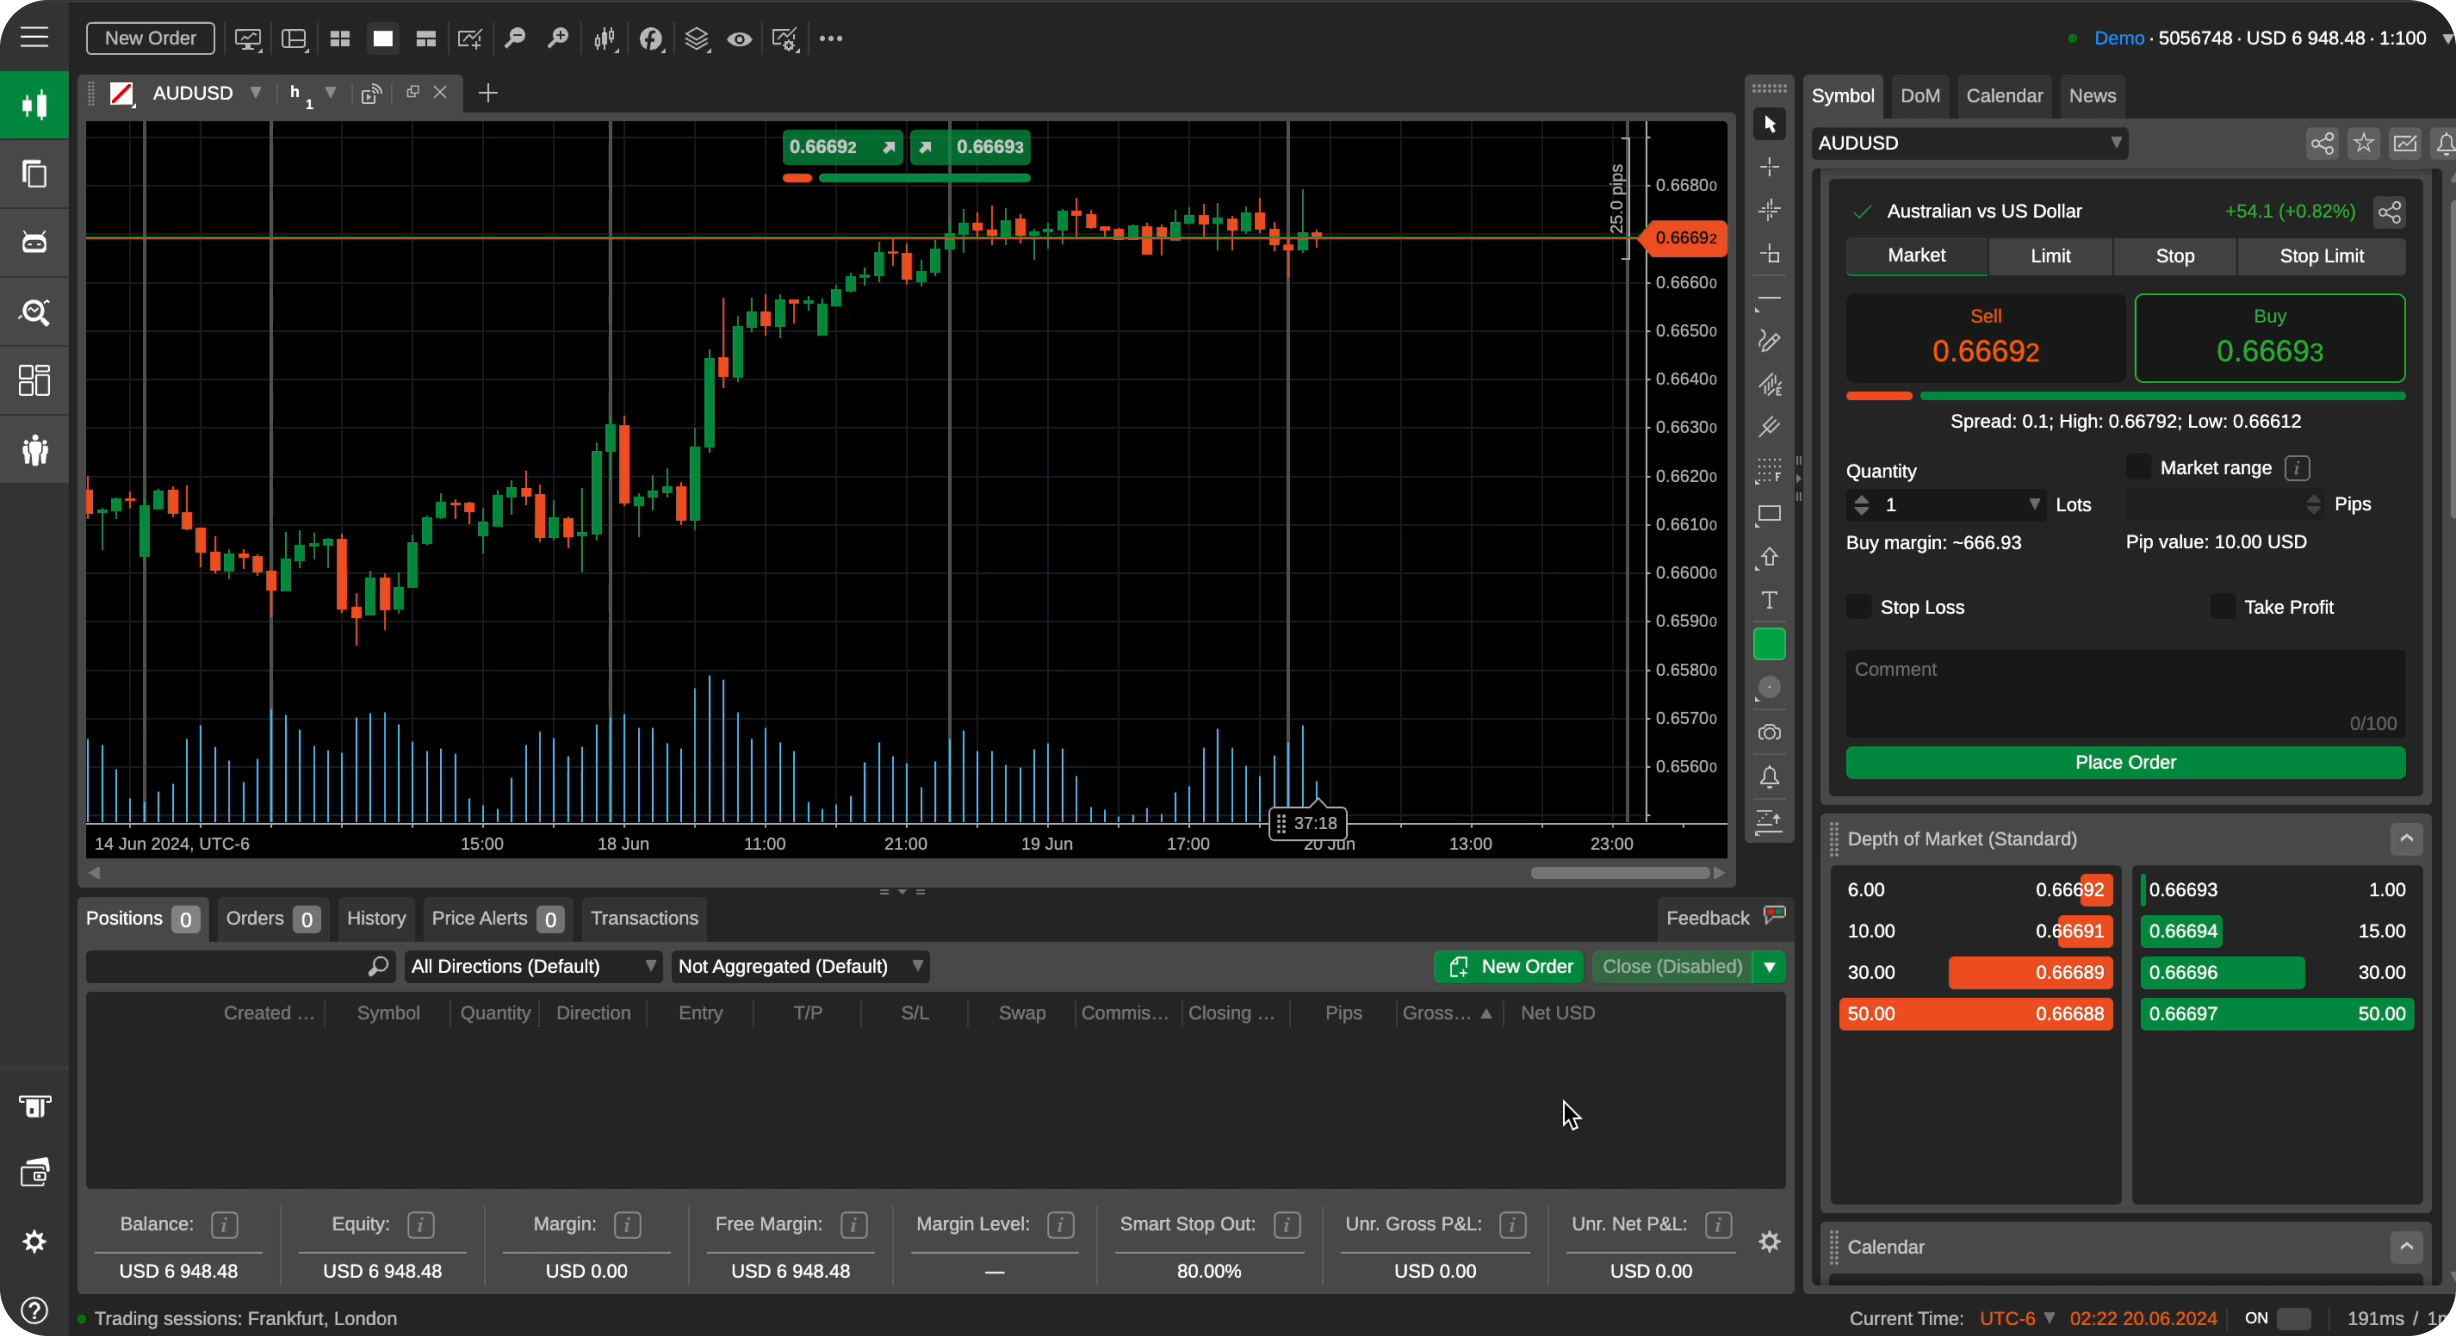Click the Feedback button

tap(1724, 917)
